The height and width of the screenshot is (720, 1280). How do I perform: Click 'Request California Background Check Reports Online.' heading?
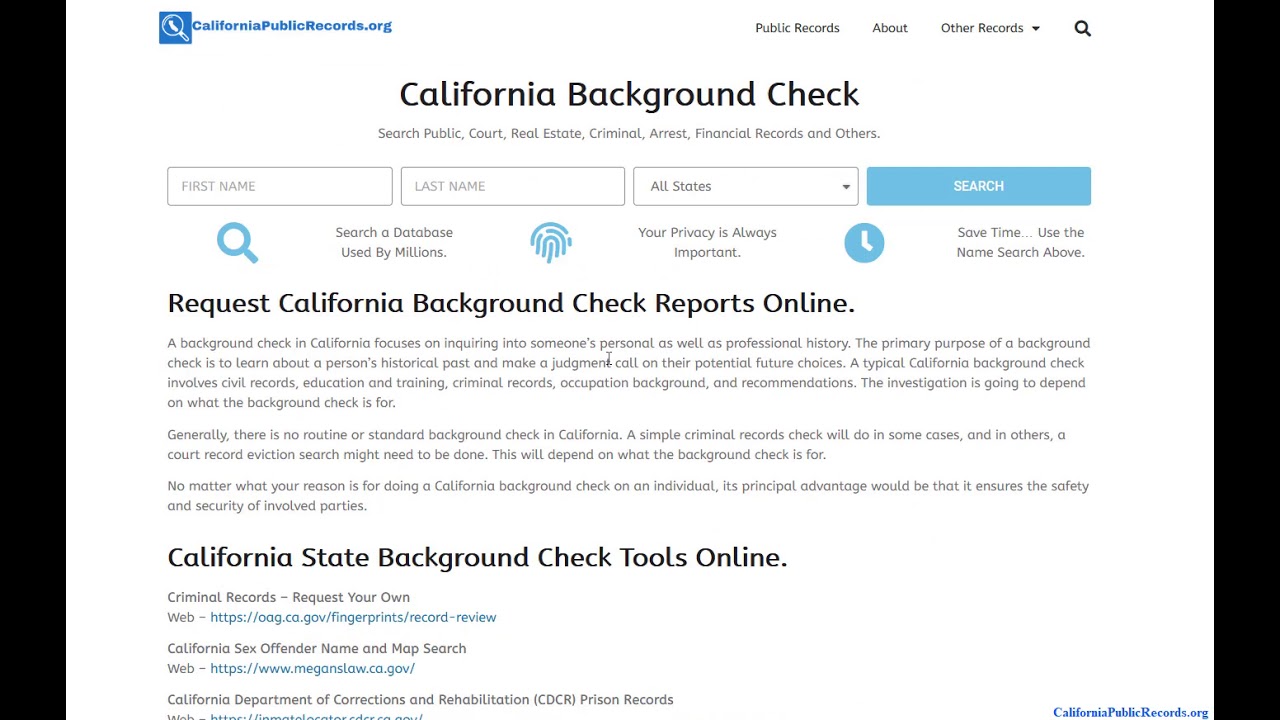511,303
